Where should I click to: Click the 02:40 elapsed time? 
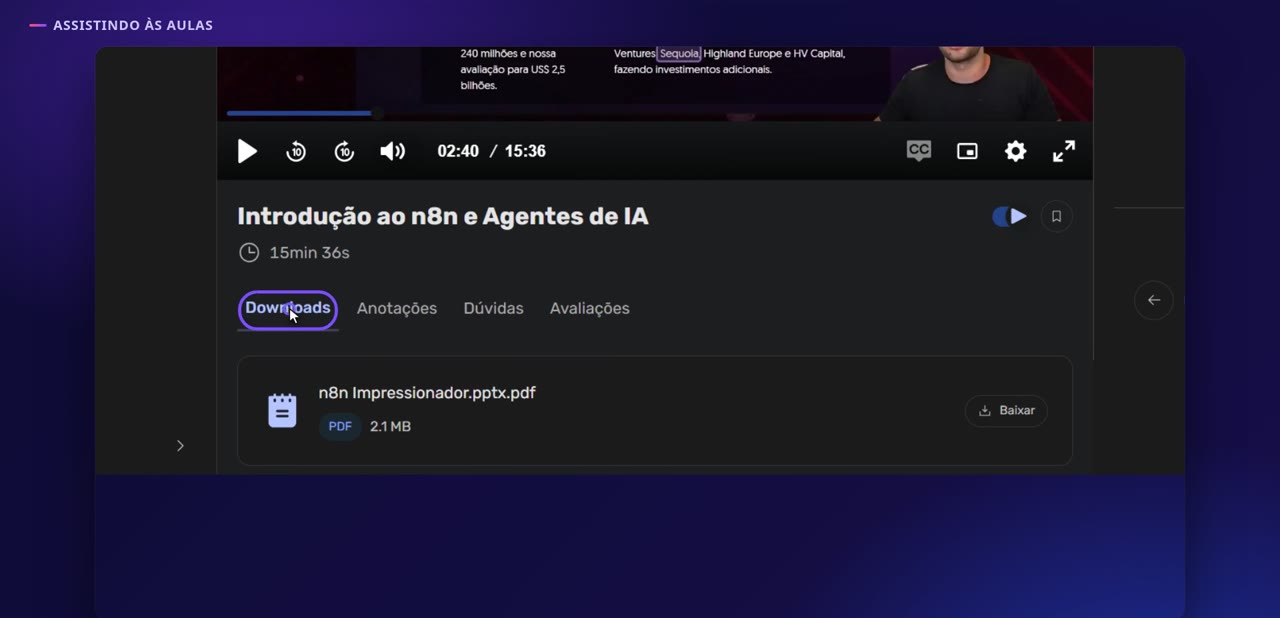pos(458,151)
